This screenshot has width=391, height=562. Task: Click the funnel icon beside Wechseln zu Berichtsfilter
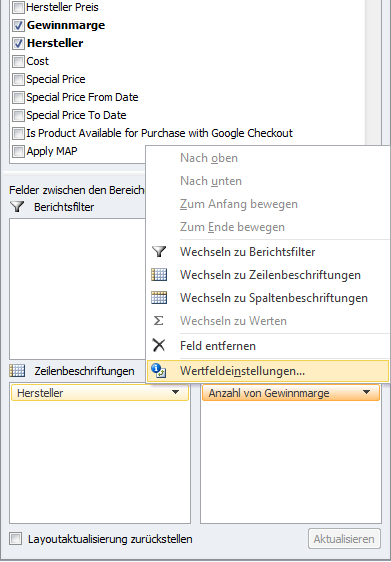(159, 252)
